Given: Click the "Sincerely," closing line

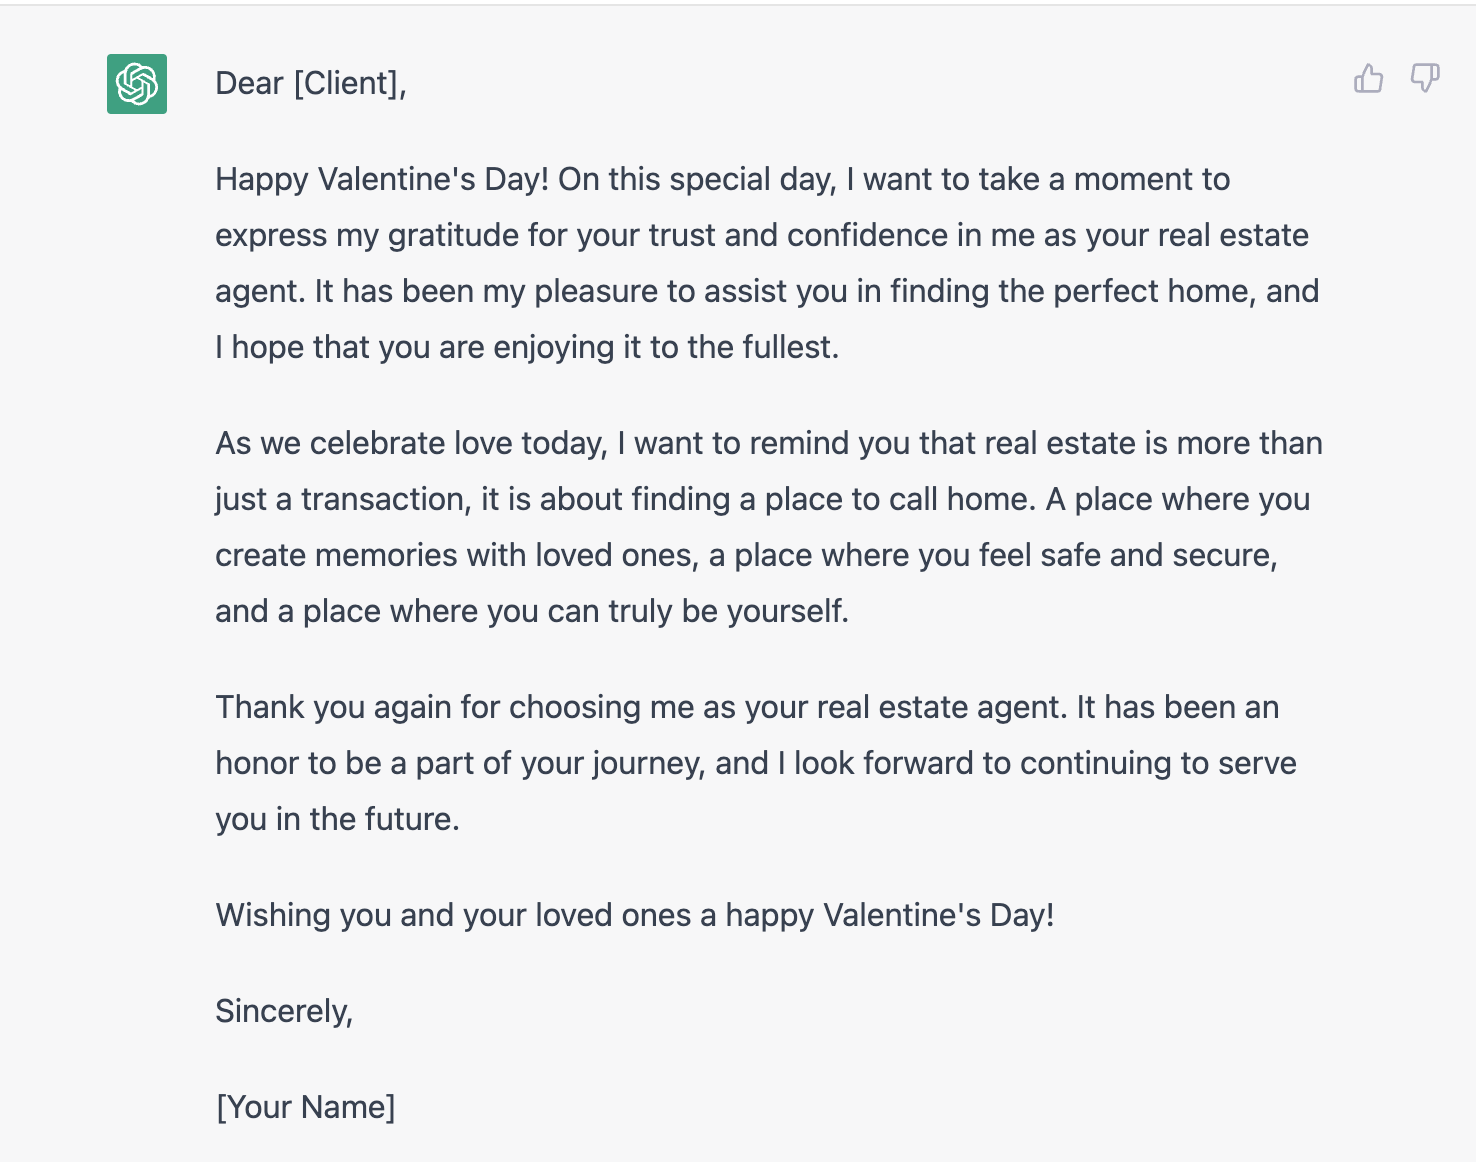Looking at the screenshot, I should pos(284,1011).
